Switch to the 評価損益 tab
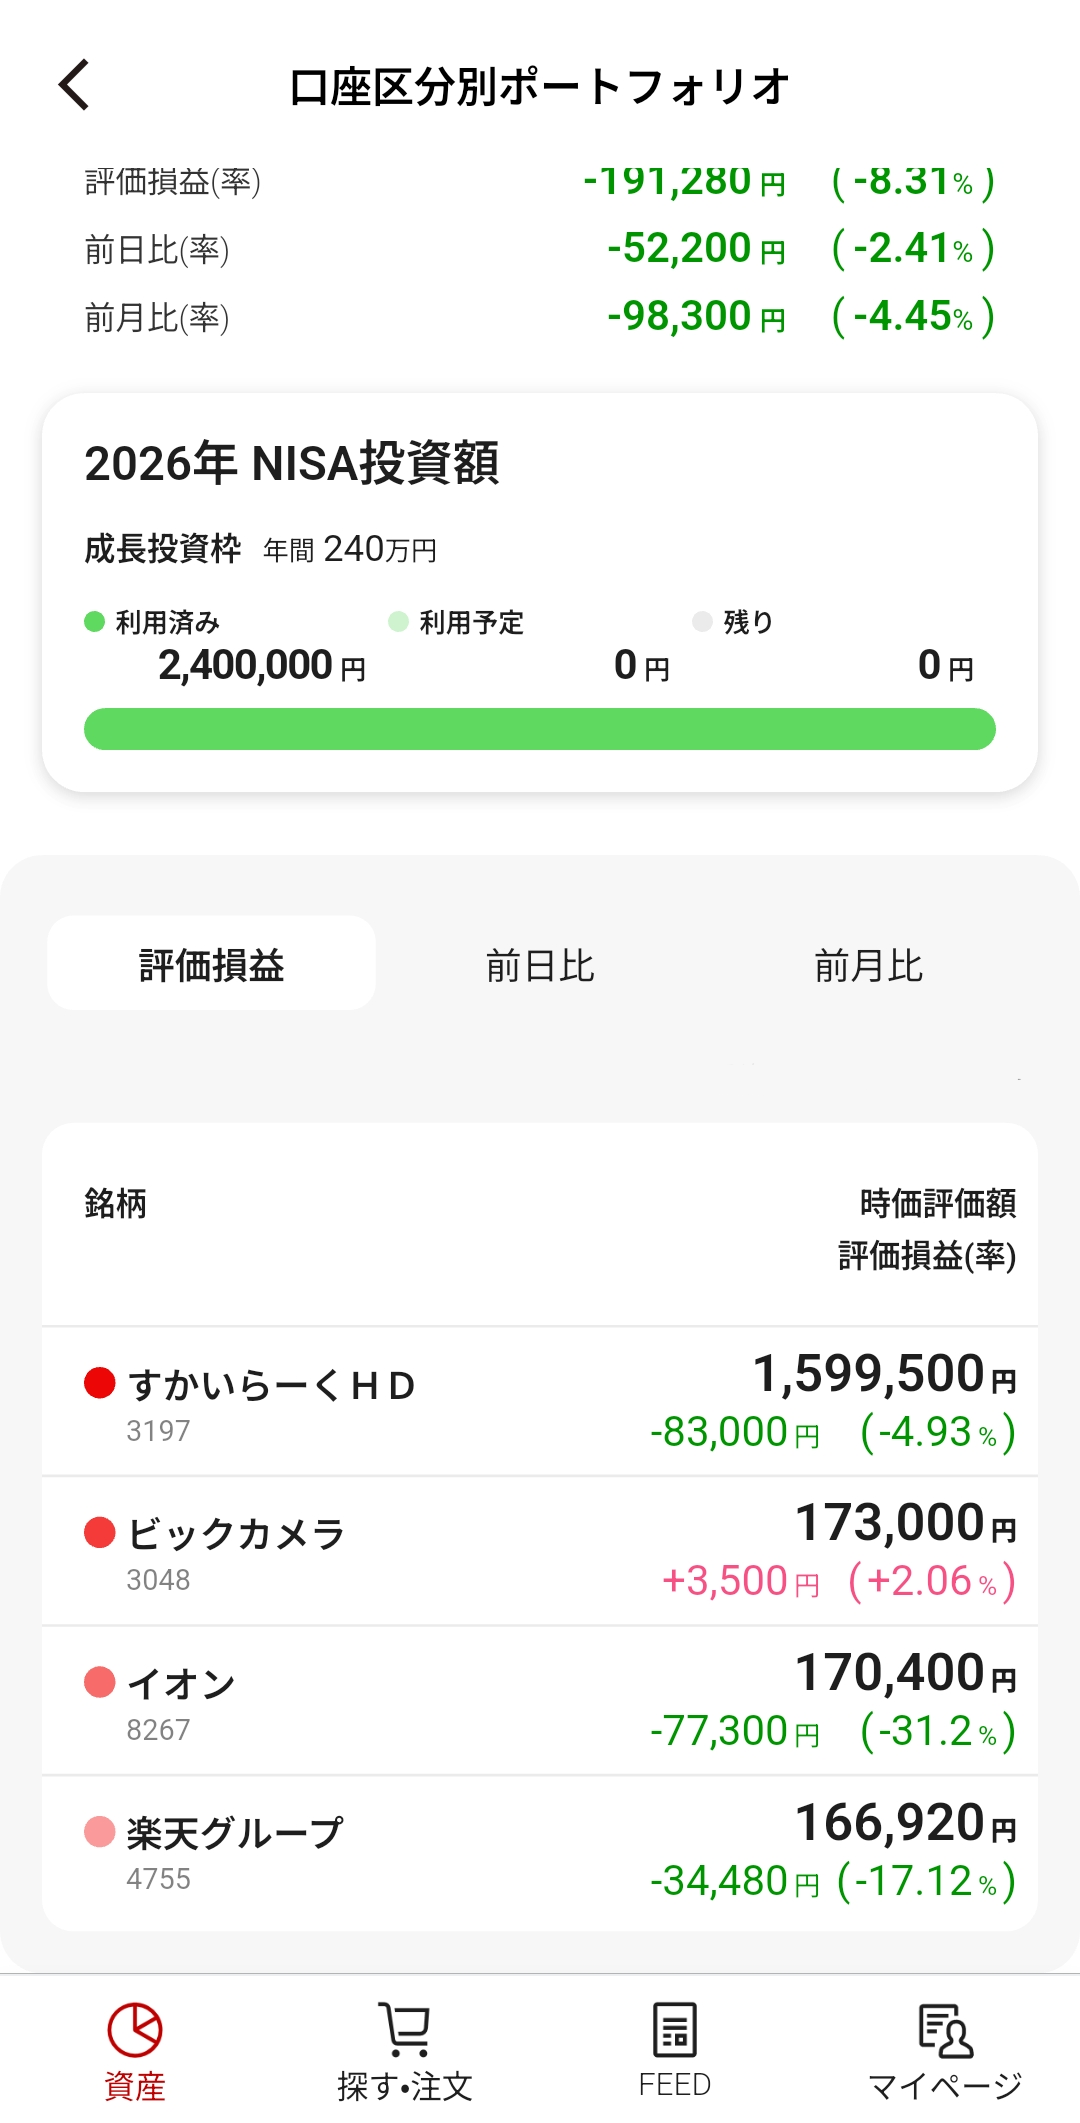The image size is (1080, 2123). (x=212, y=965)
